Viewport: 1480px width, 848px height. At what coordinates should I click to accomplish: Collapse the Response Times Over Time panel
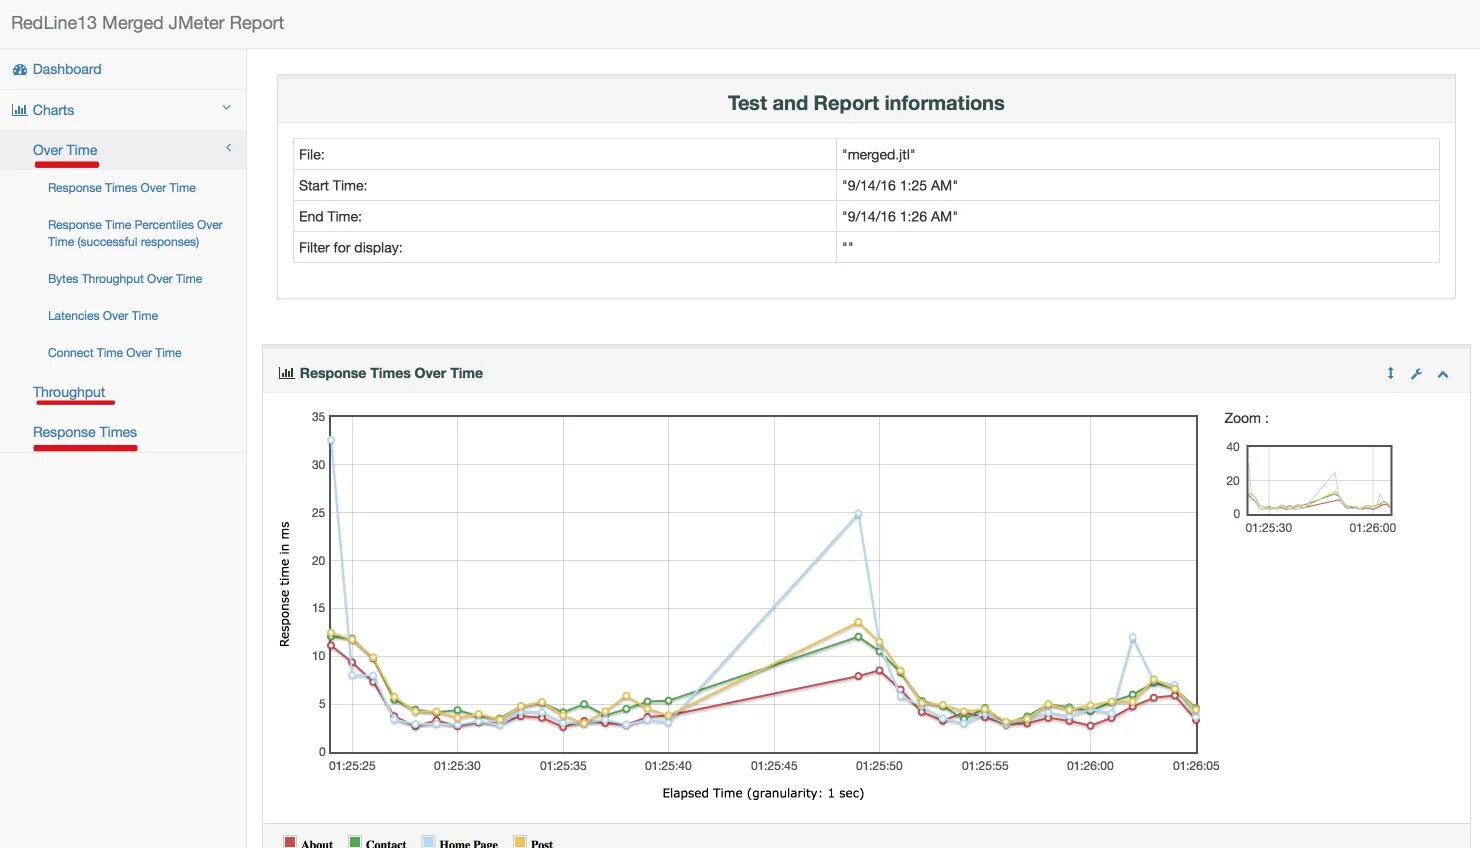click(1443, 374)
